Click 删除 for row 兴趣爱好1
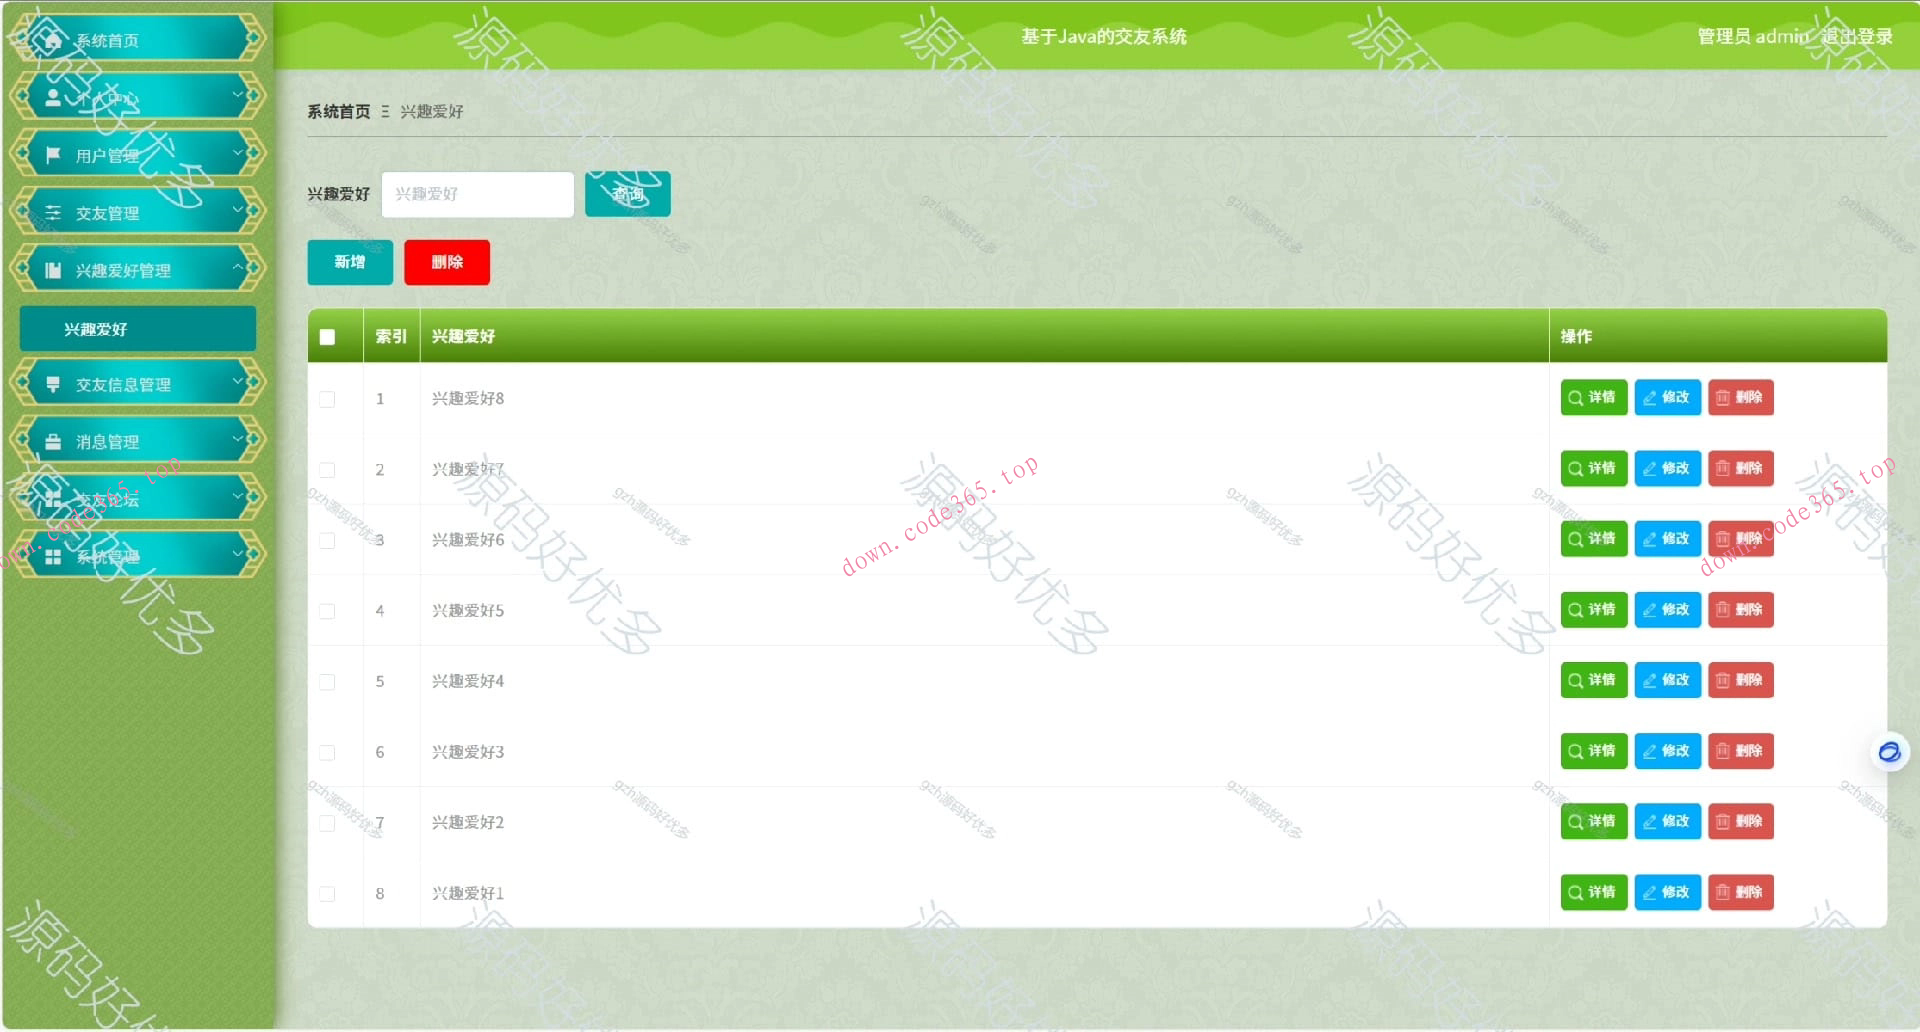Screen dimensions: 1920x1032 coord(1741,892)
